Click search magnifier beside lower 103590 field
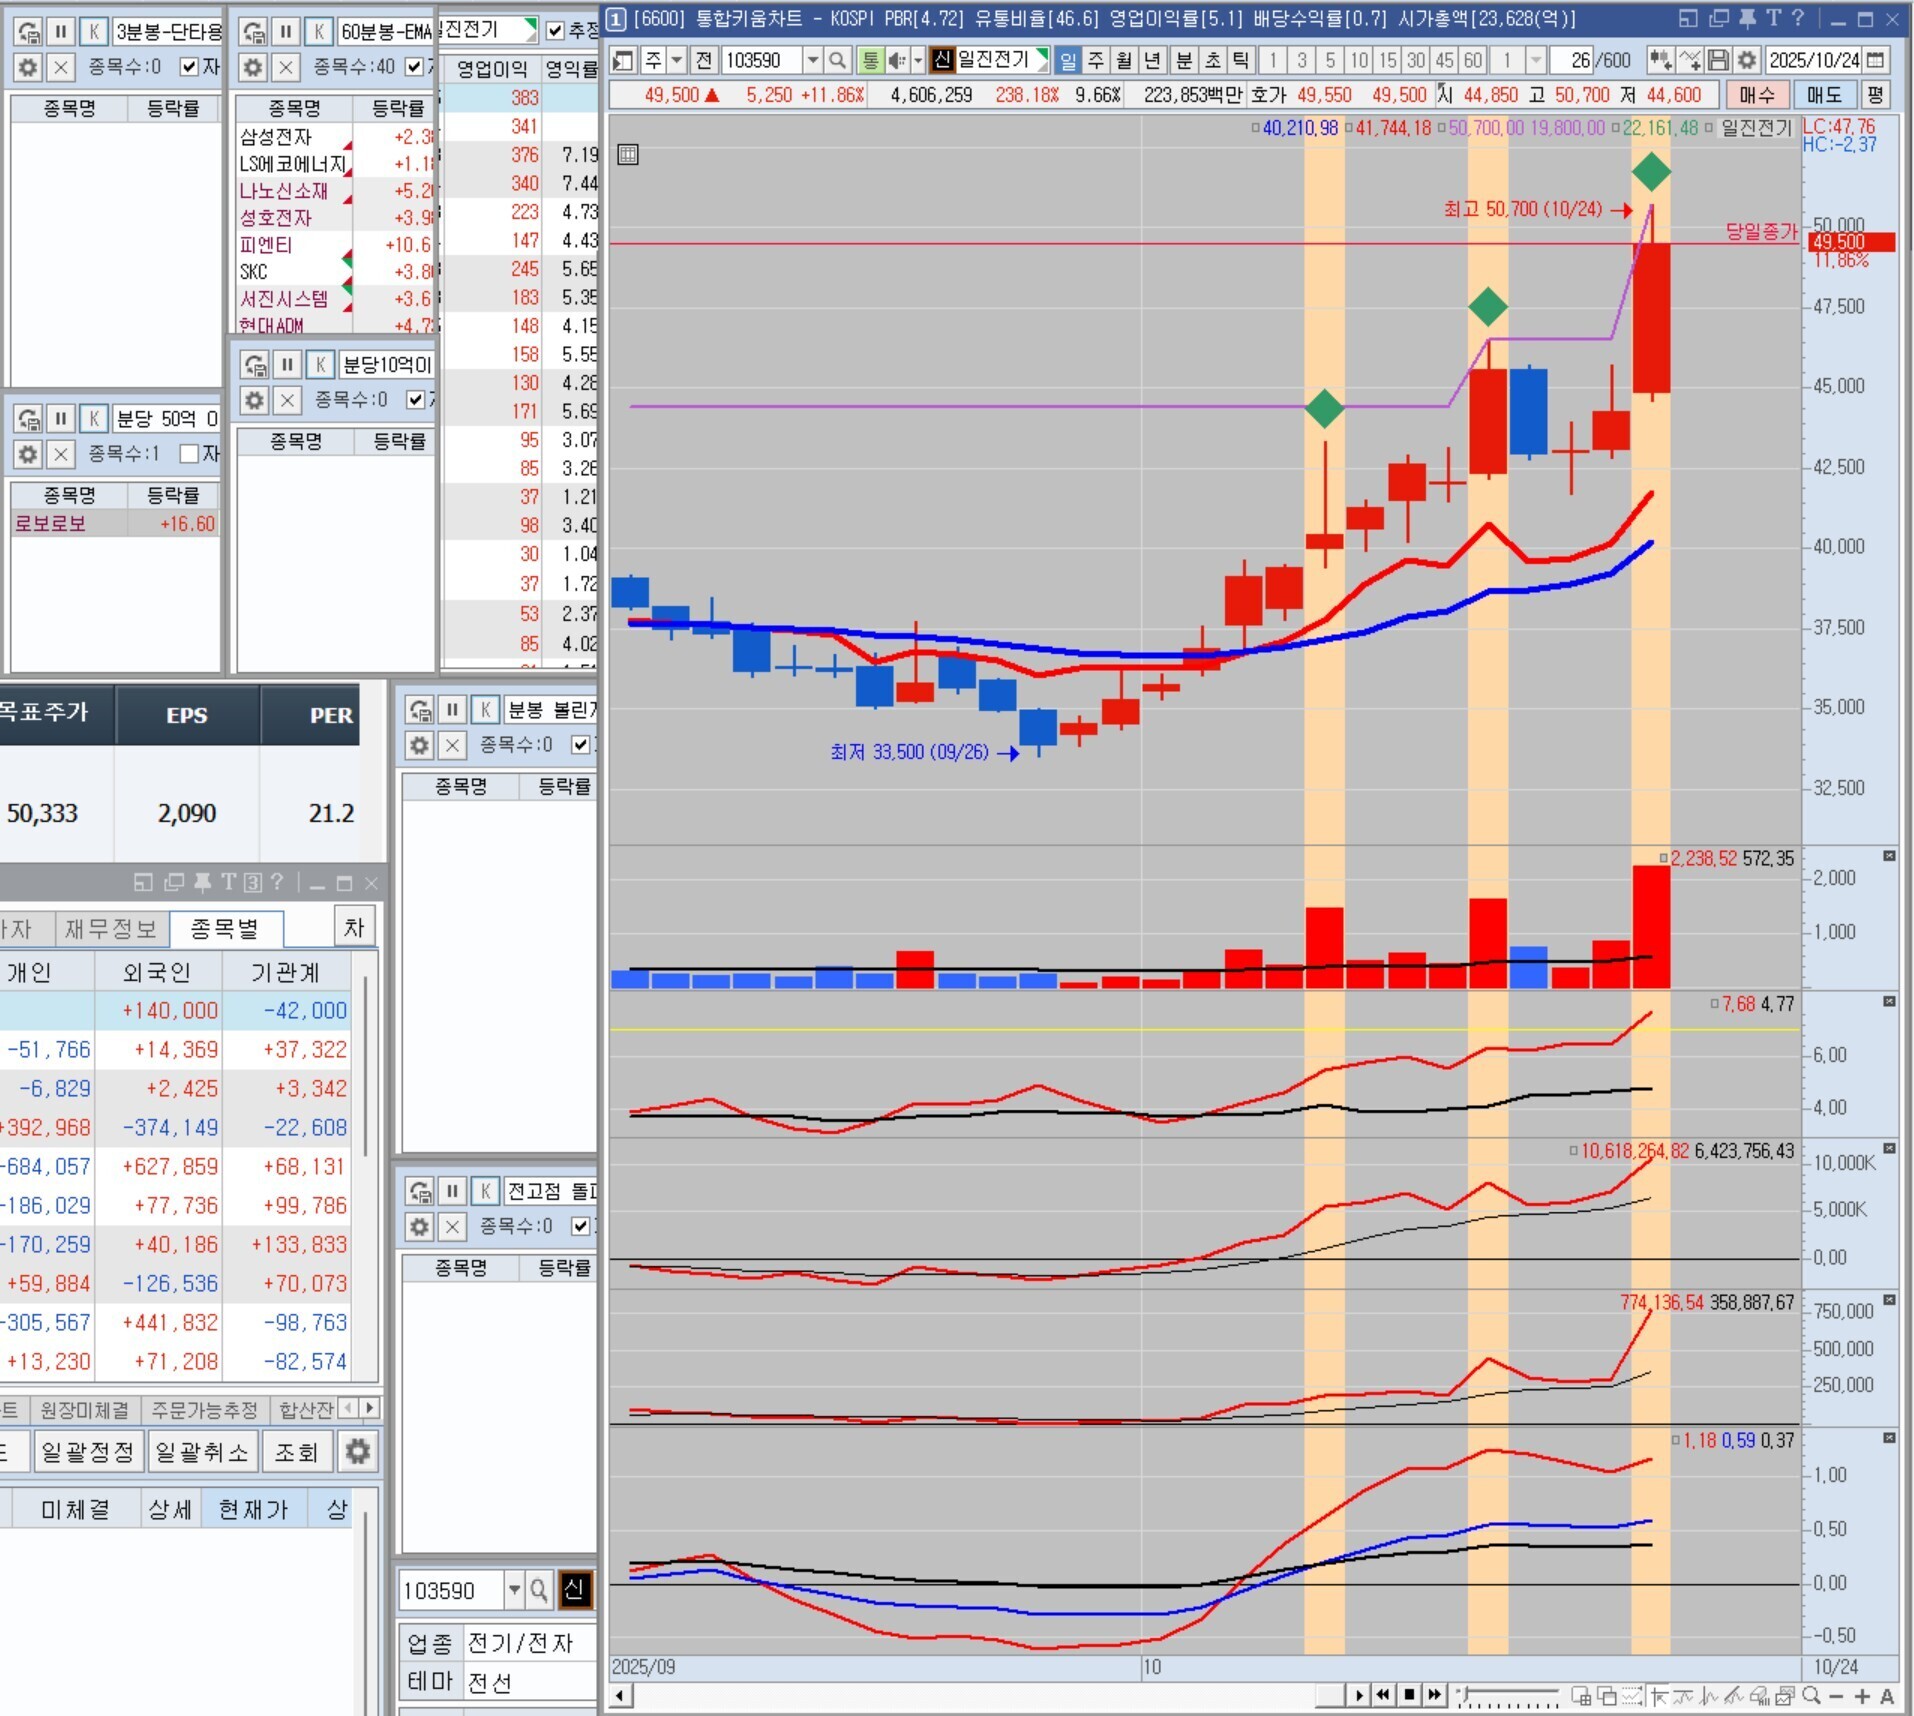The height and width of the screenshot is (1716, 1914). [539, 1590]
